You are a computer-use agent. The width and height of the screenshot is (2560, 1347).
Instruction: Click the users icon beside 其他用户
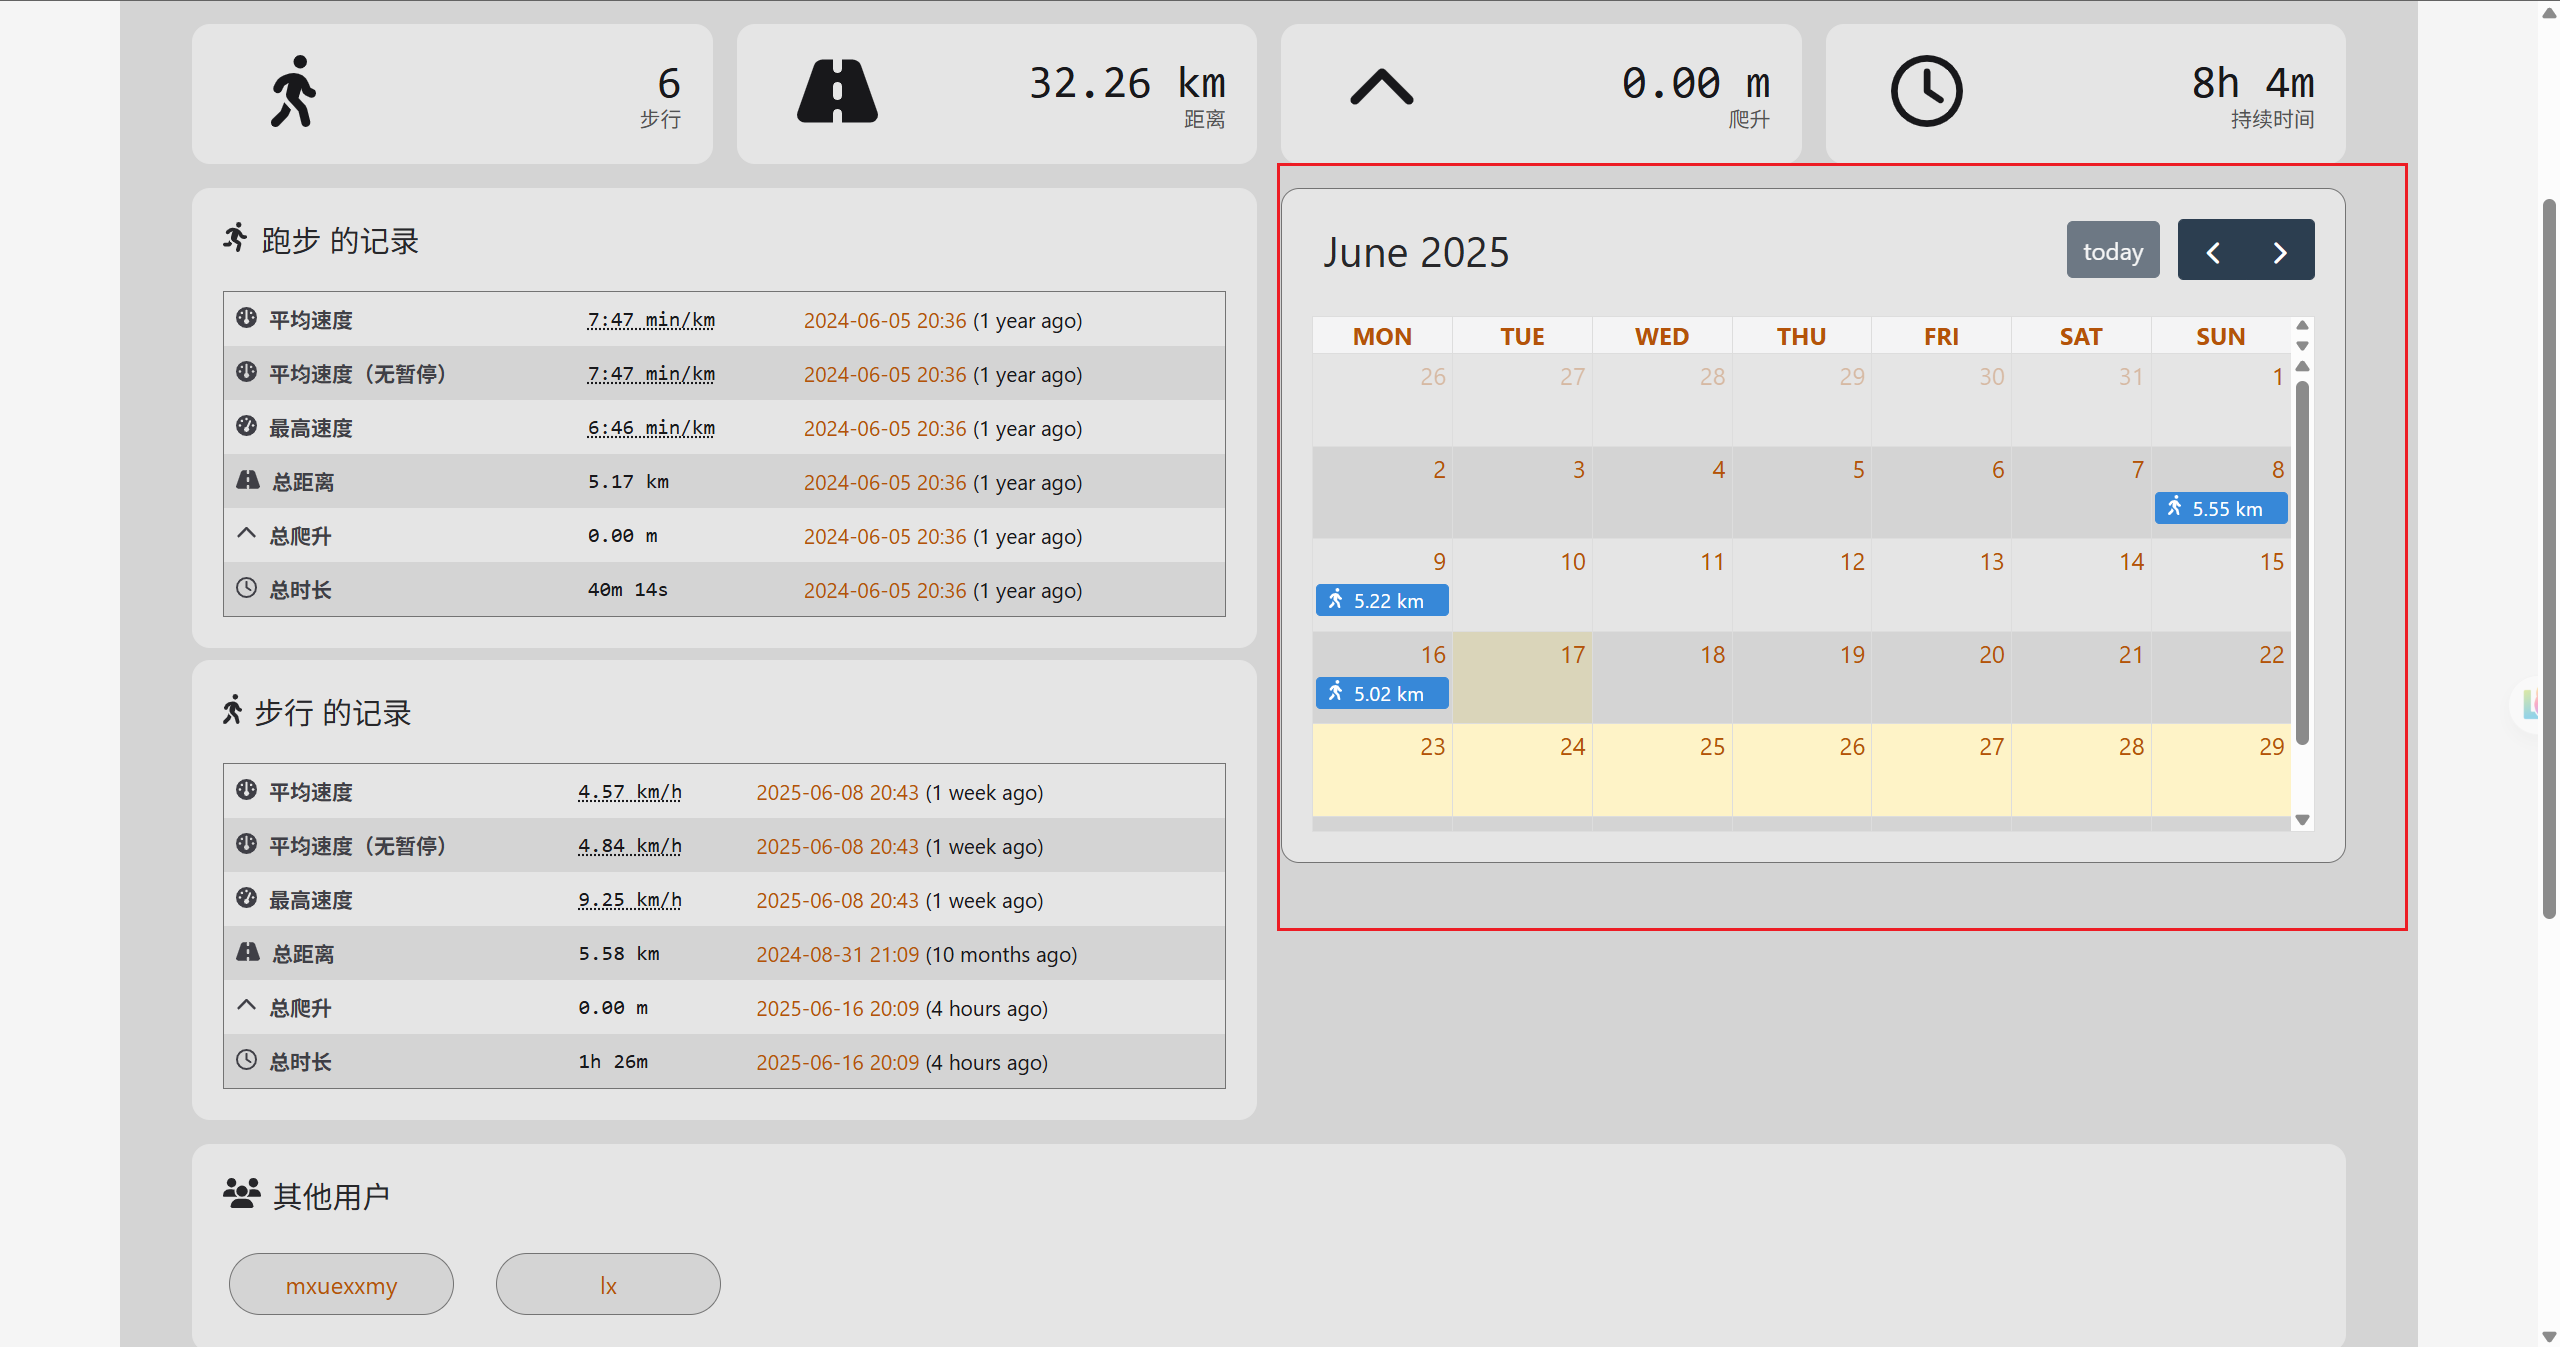point(241,1193)
